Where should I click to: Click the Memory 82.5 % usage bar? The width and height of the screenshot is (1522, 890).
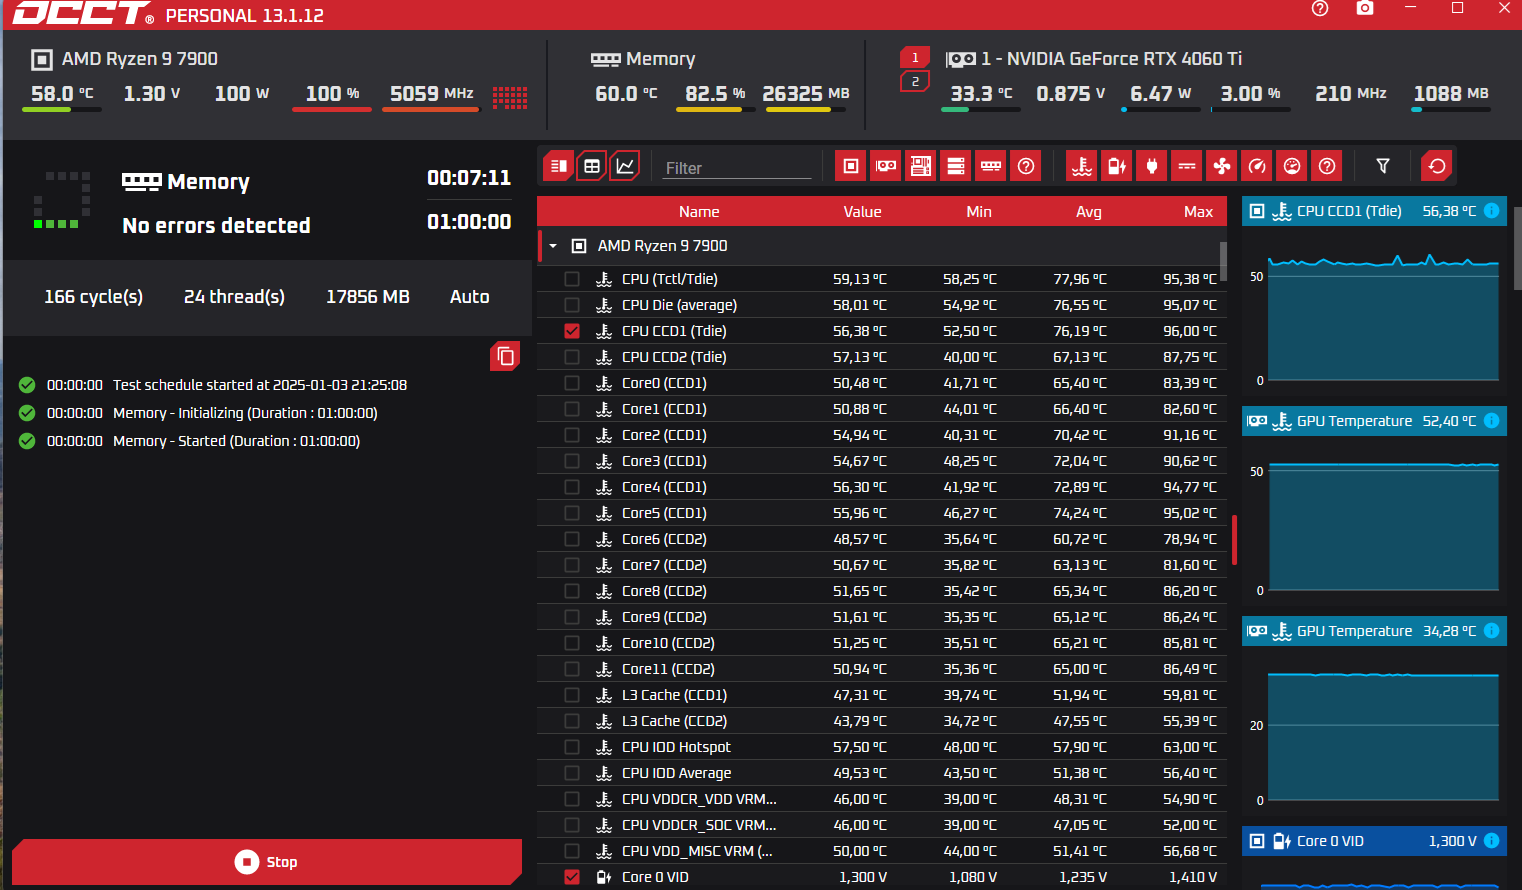coord(716,109)
